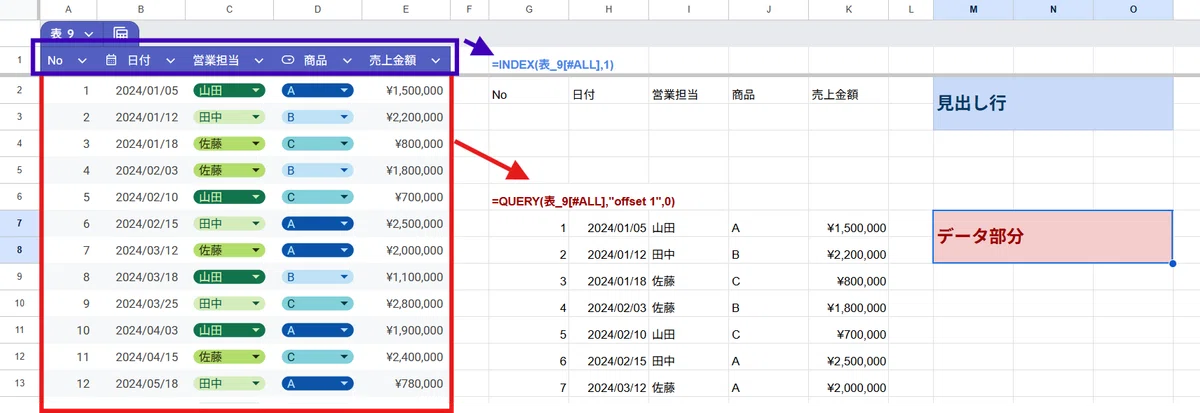Select the highlighted row 7 header
This screenshot has height=413, width=1200.
[x=20, y=222]
